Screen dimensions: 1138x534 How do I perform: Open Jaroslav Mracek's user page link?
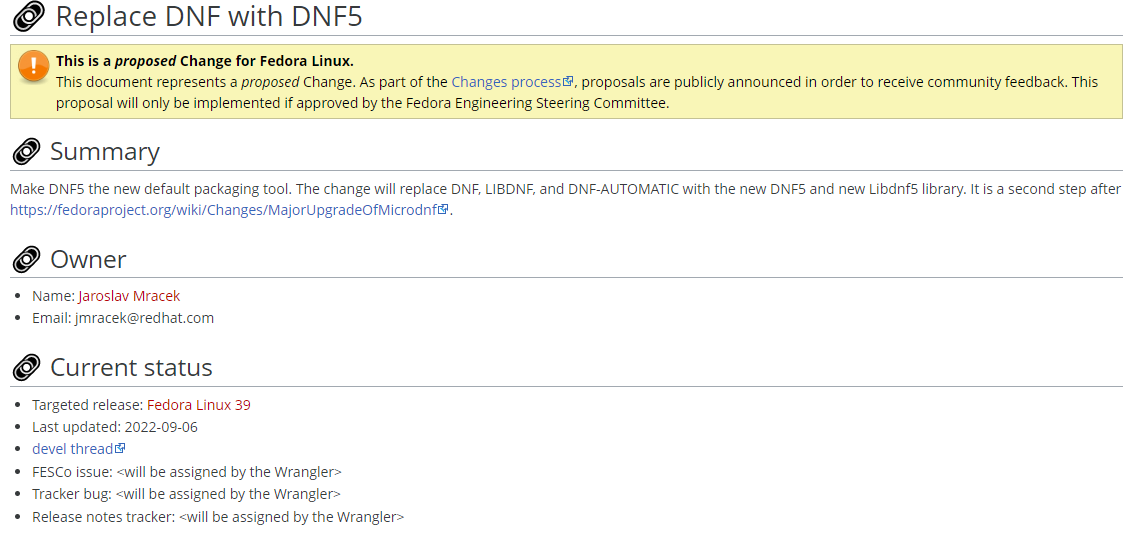coord(129,296)
